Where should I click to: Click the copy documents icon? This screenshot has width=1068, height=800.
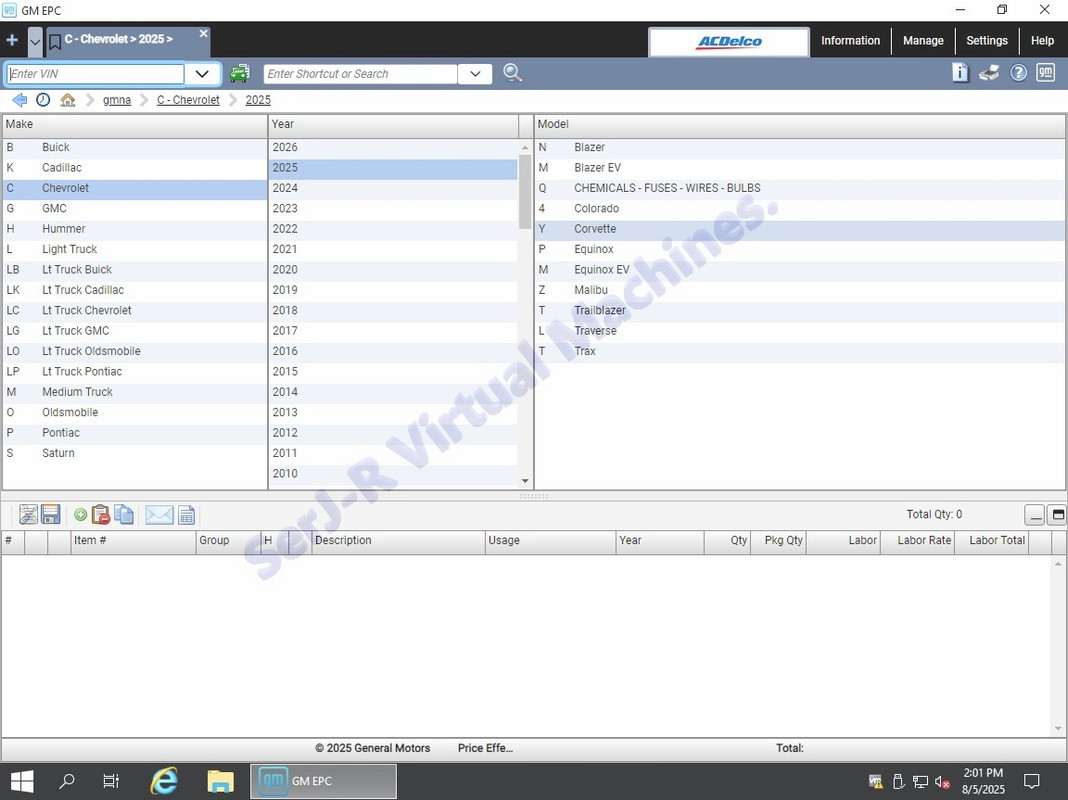point(124,515)
